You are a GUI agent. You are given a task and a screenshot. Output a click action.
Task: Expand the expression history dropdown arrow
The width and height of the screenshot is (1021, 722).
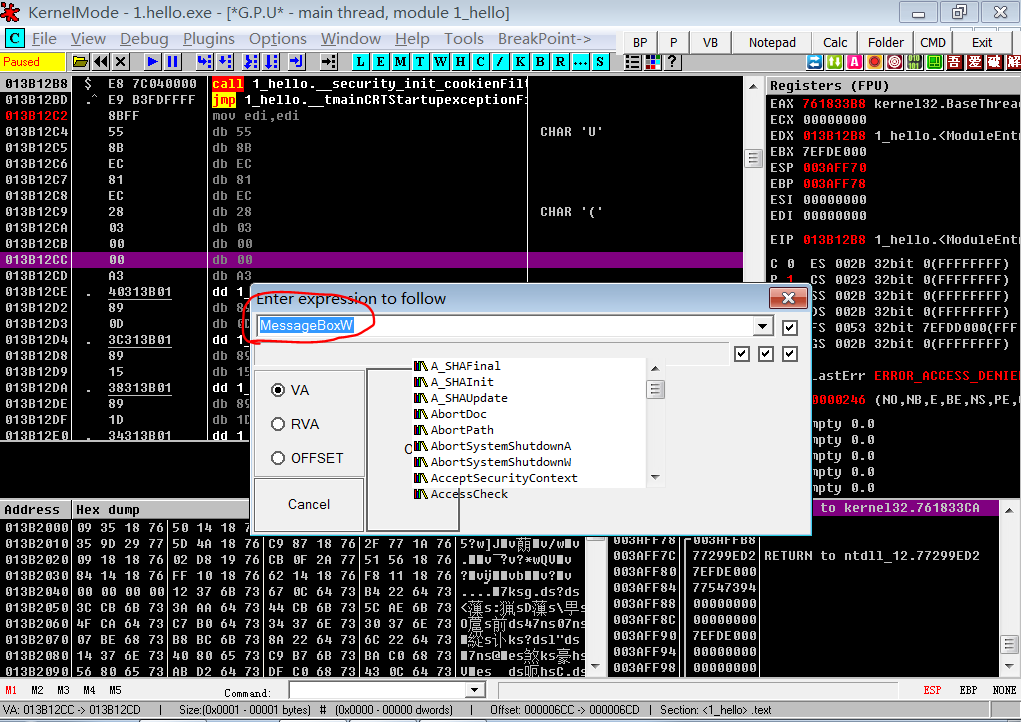[762, 326]
